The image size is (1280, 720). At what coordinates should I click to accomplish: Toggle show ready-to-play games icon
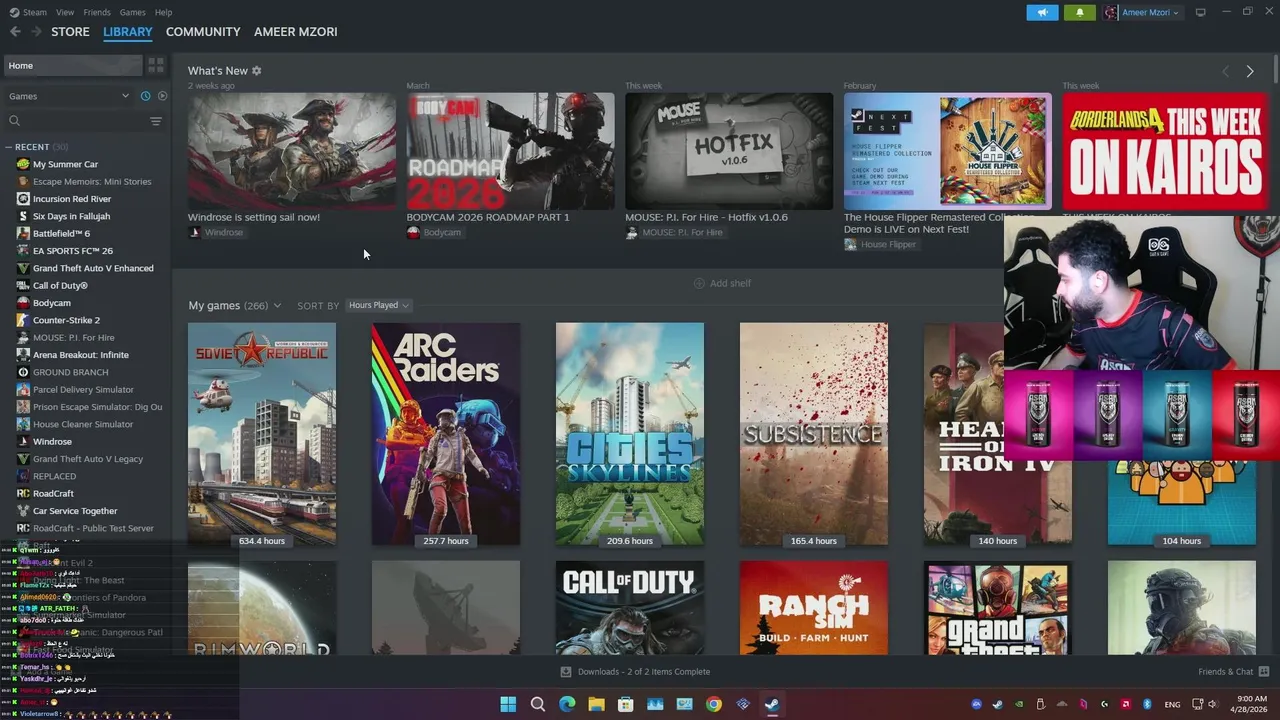162,96
